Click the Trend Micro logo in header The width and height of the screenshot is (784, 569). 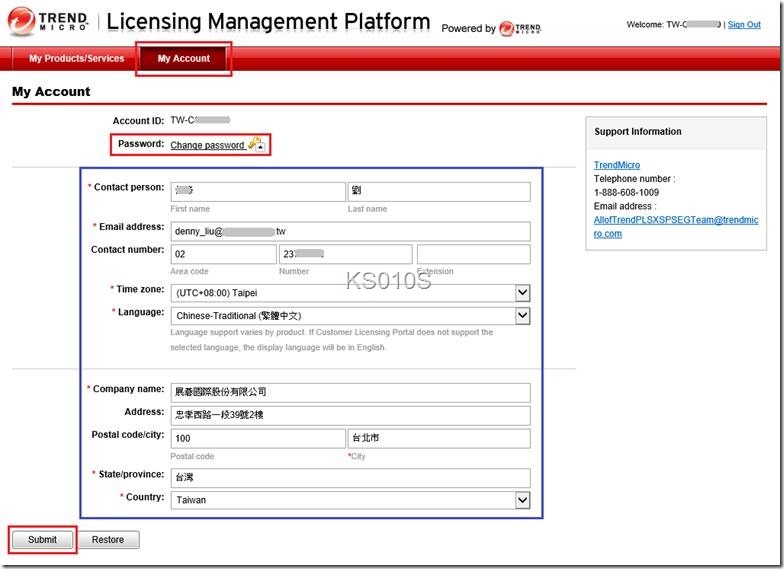pos(48,21)
